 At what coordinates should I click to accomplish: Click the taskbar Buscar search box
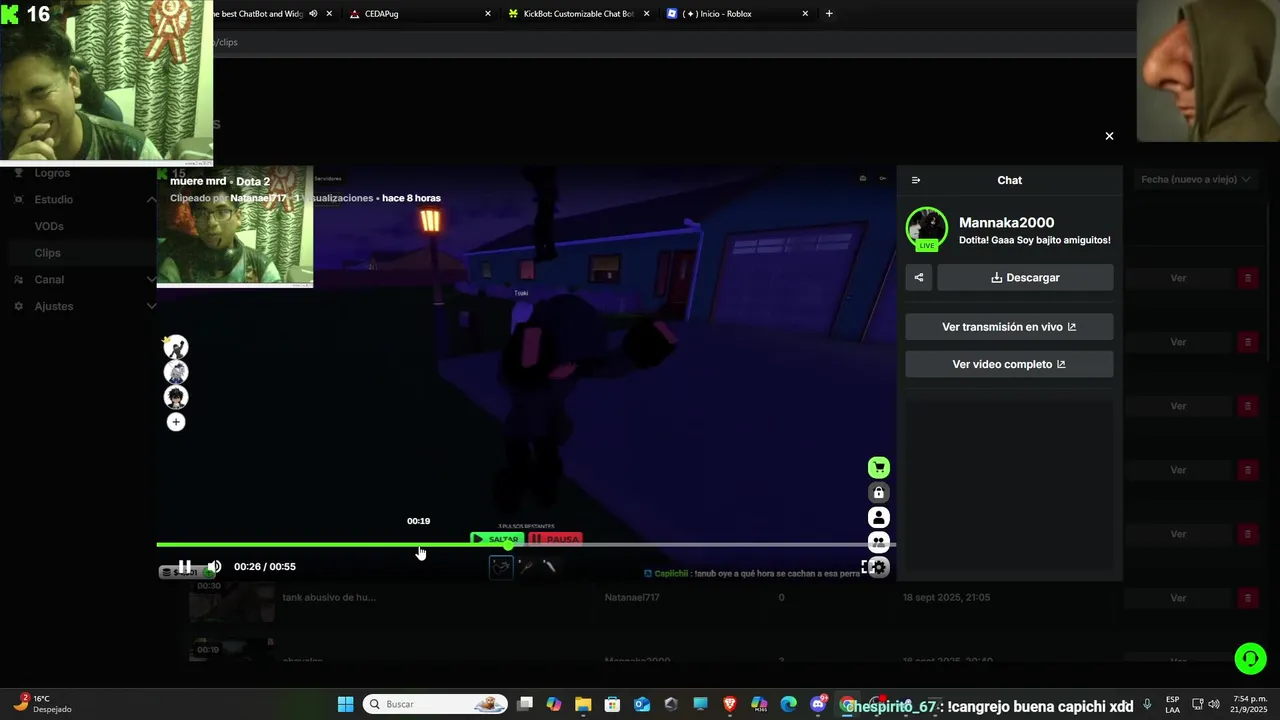coord(435,704)
